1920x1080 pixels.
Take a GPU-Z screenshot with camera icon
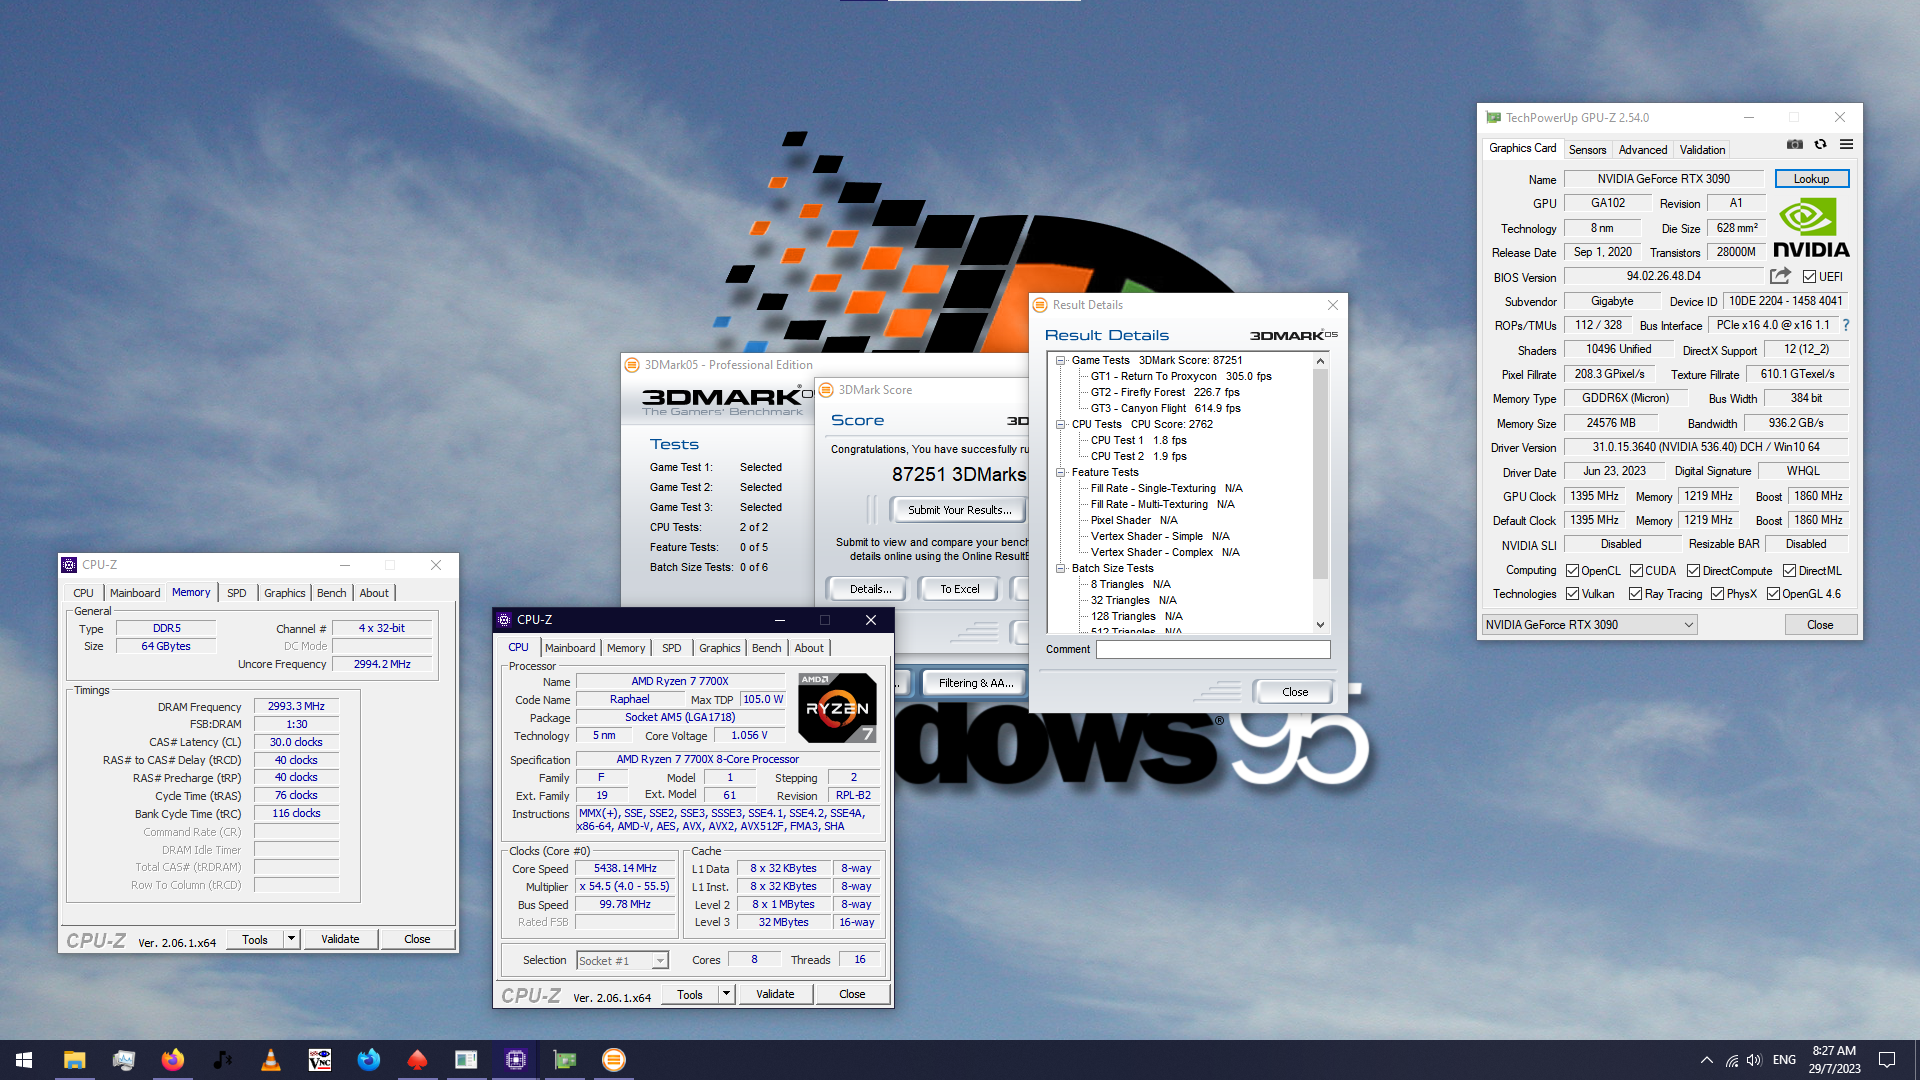click(1795, 145)
